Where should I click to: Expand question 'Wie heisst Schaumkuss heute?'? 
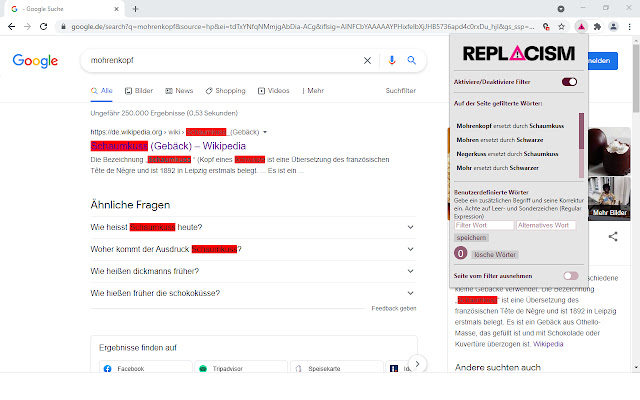(253, 227)
